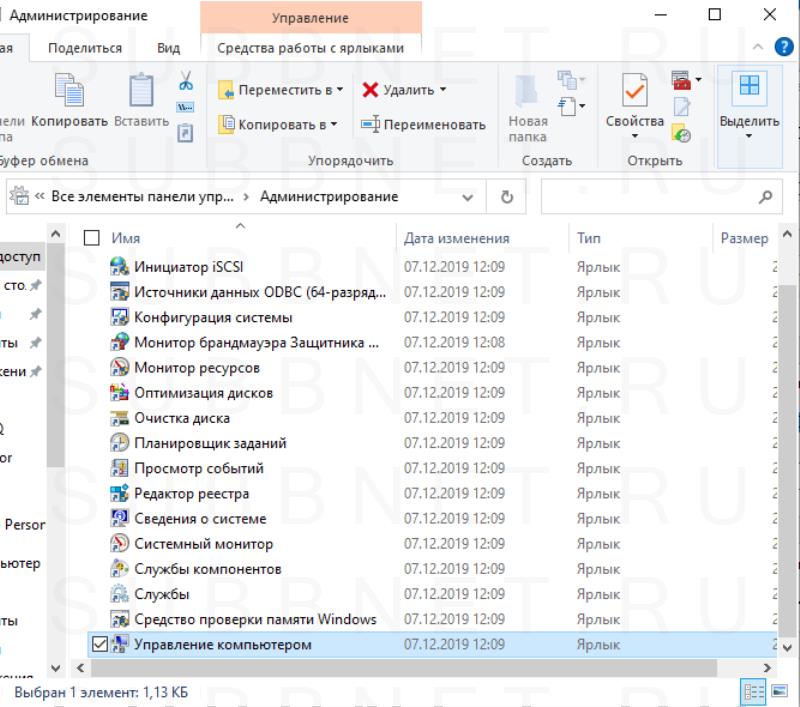The height and width of the screenshot is (707, 800).
Task: Click the scissors Cut icon in ribbon
Action: coord(185,81)
